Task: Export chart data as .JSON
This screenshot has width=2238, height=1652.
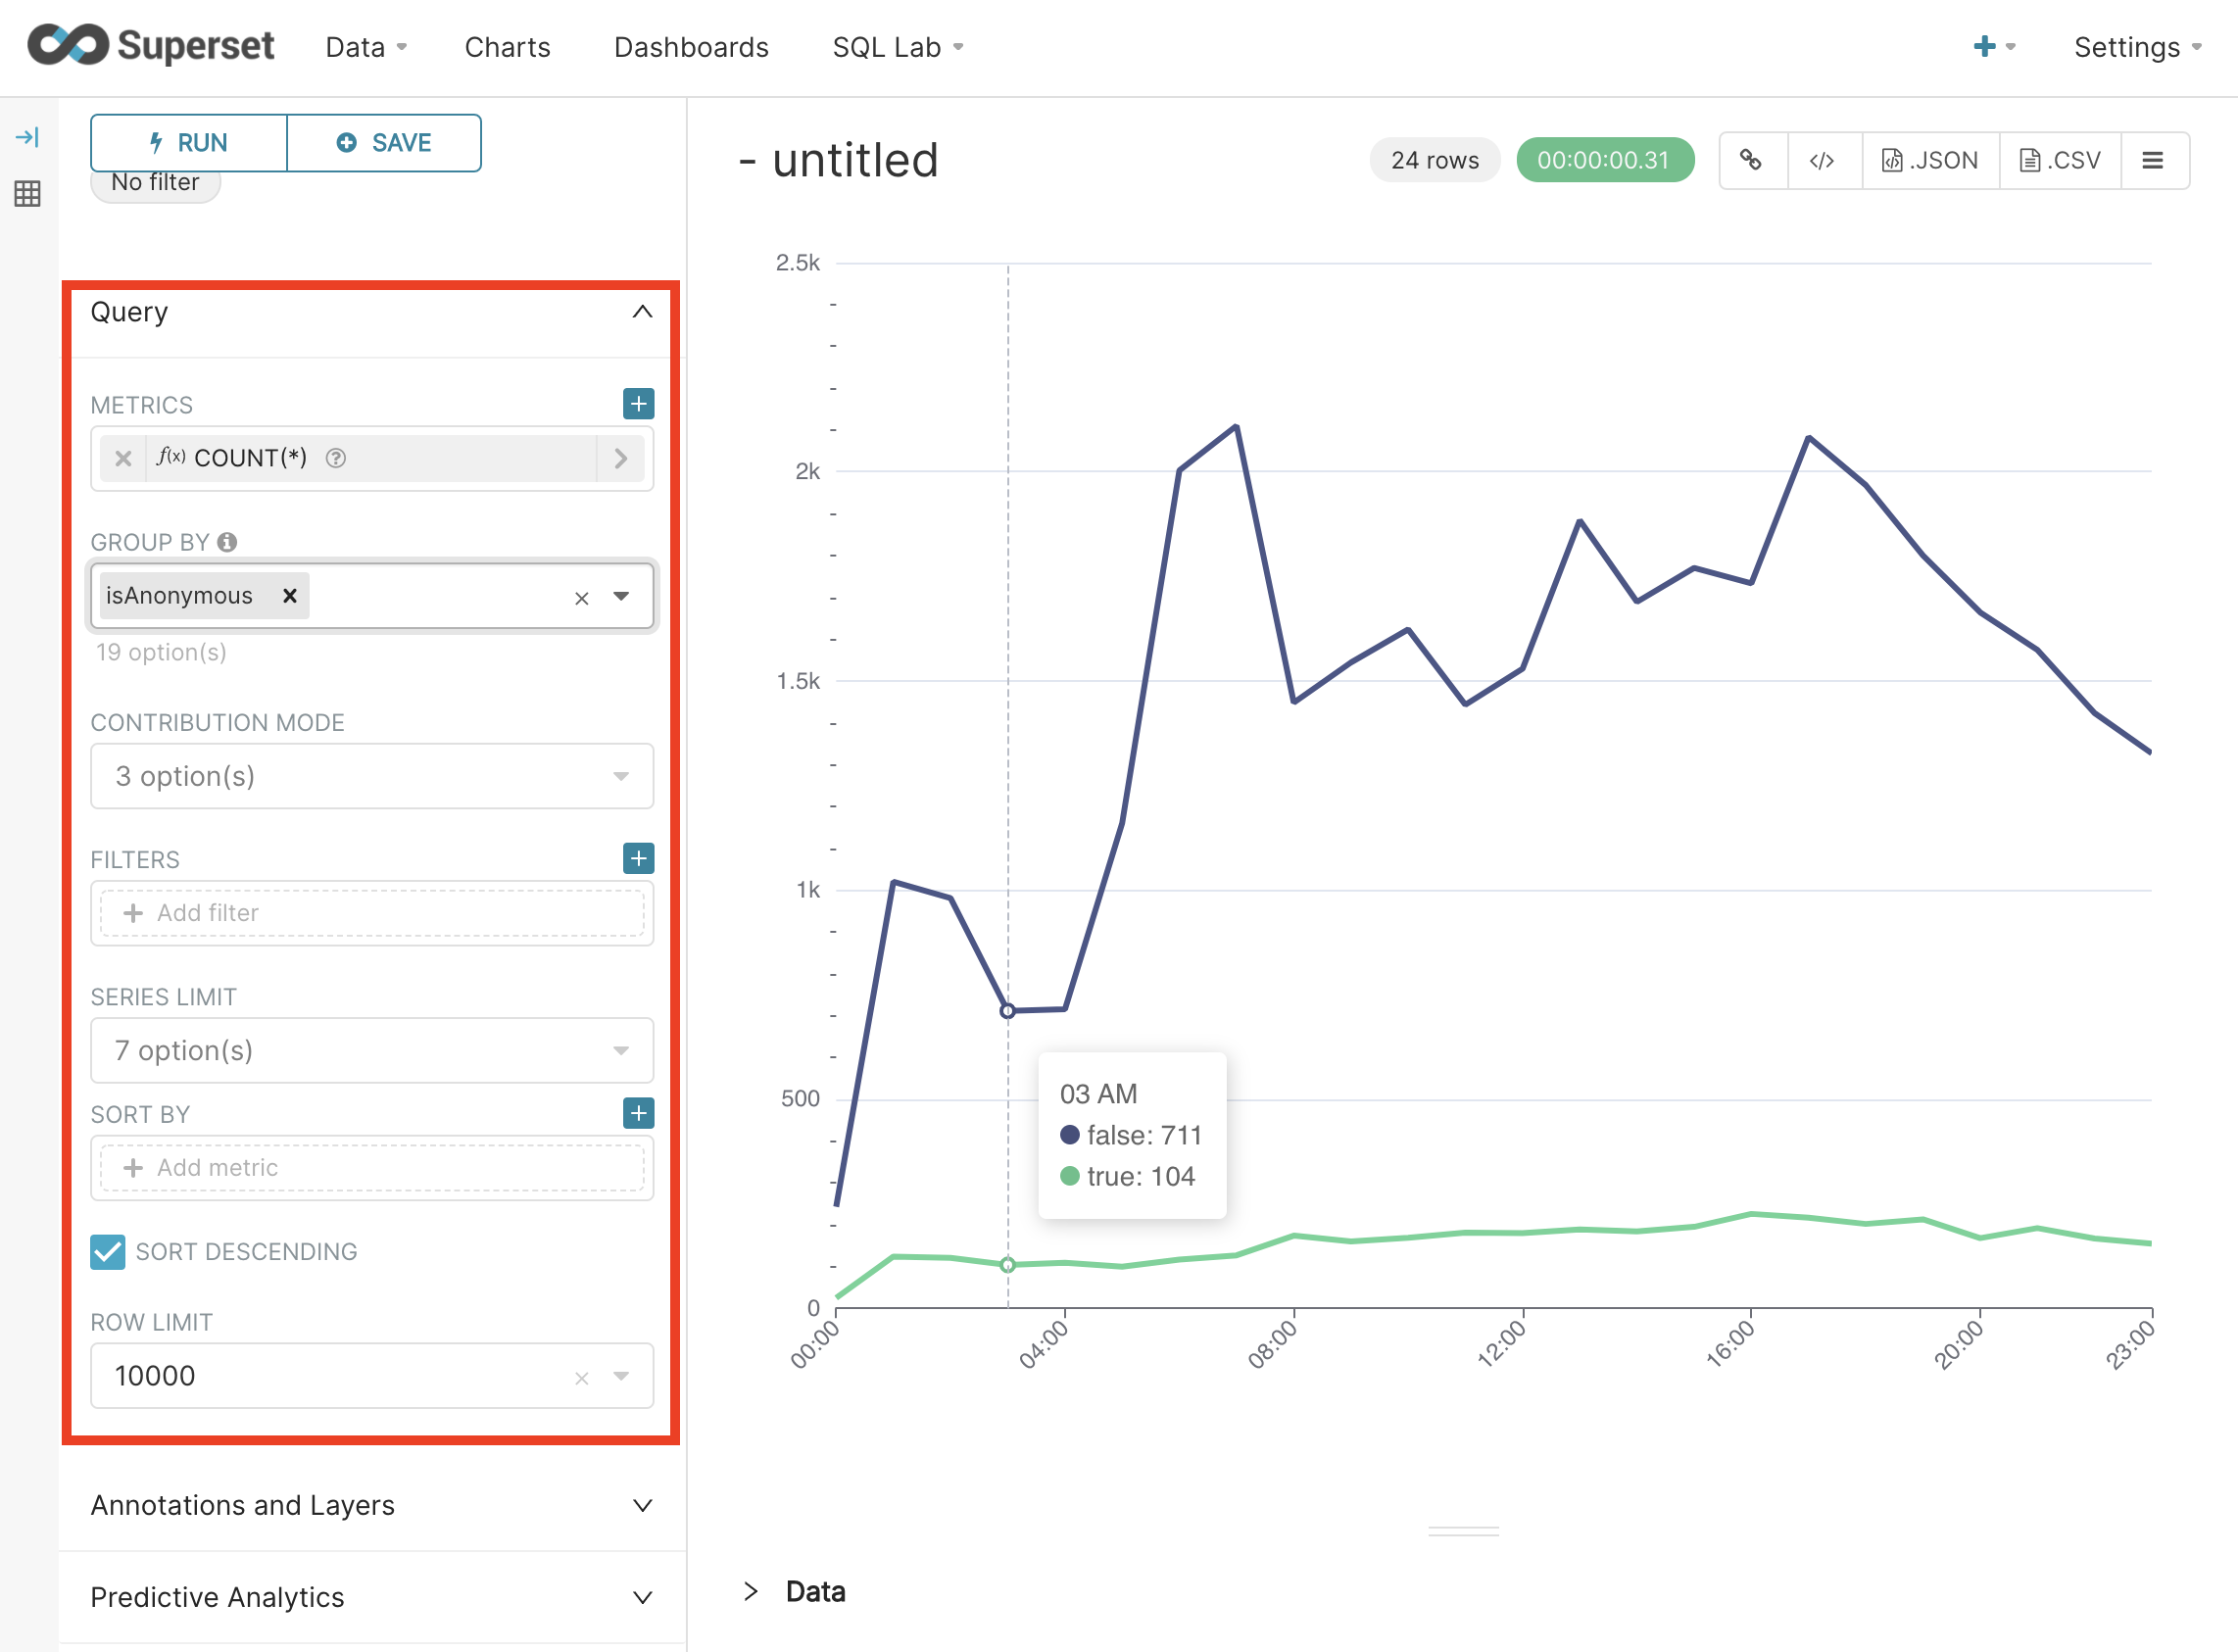Action: point(1929,159)
